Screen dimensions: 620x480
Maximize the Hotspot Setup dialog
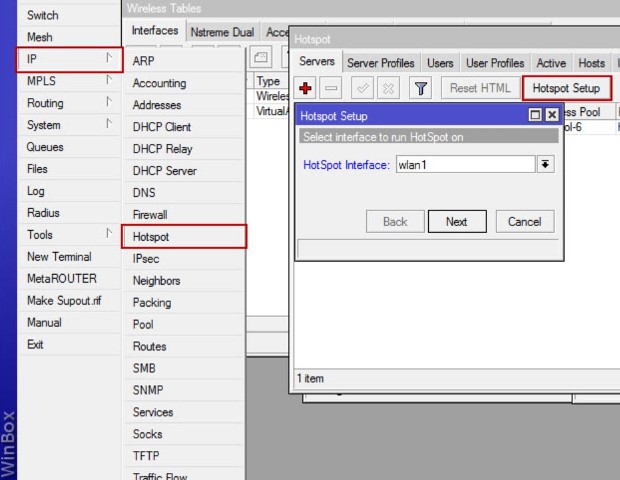tap(535, 115)
